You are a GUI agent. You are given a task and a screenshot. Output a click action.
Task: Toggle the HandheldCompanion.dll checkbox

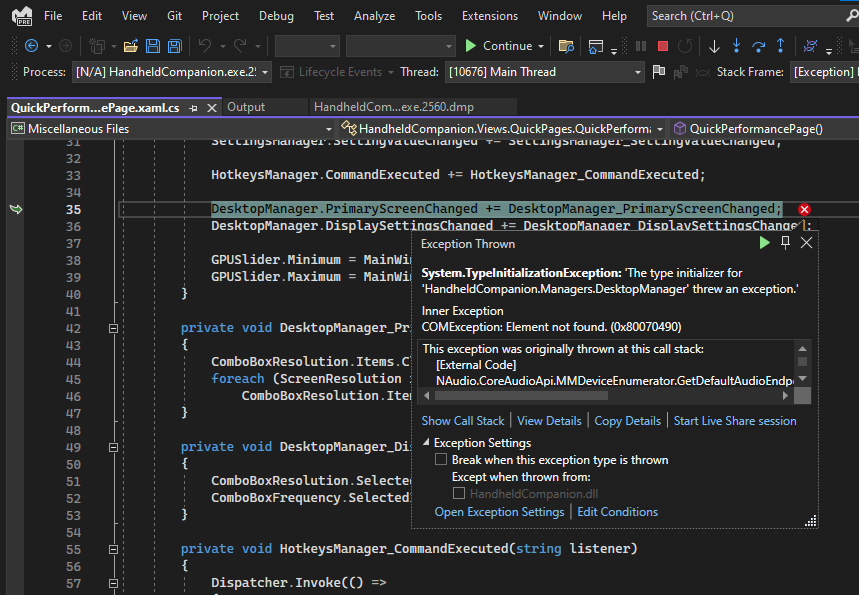(x=459, y=494)
